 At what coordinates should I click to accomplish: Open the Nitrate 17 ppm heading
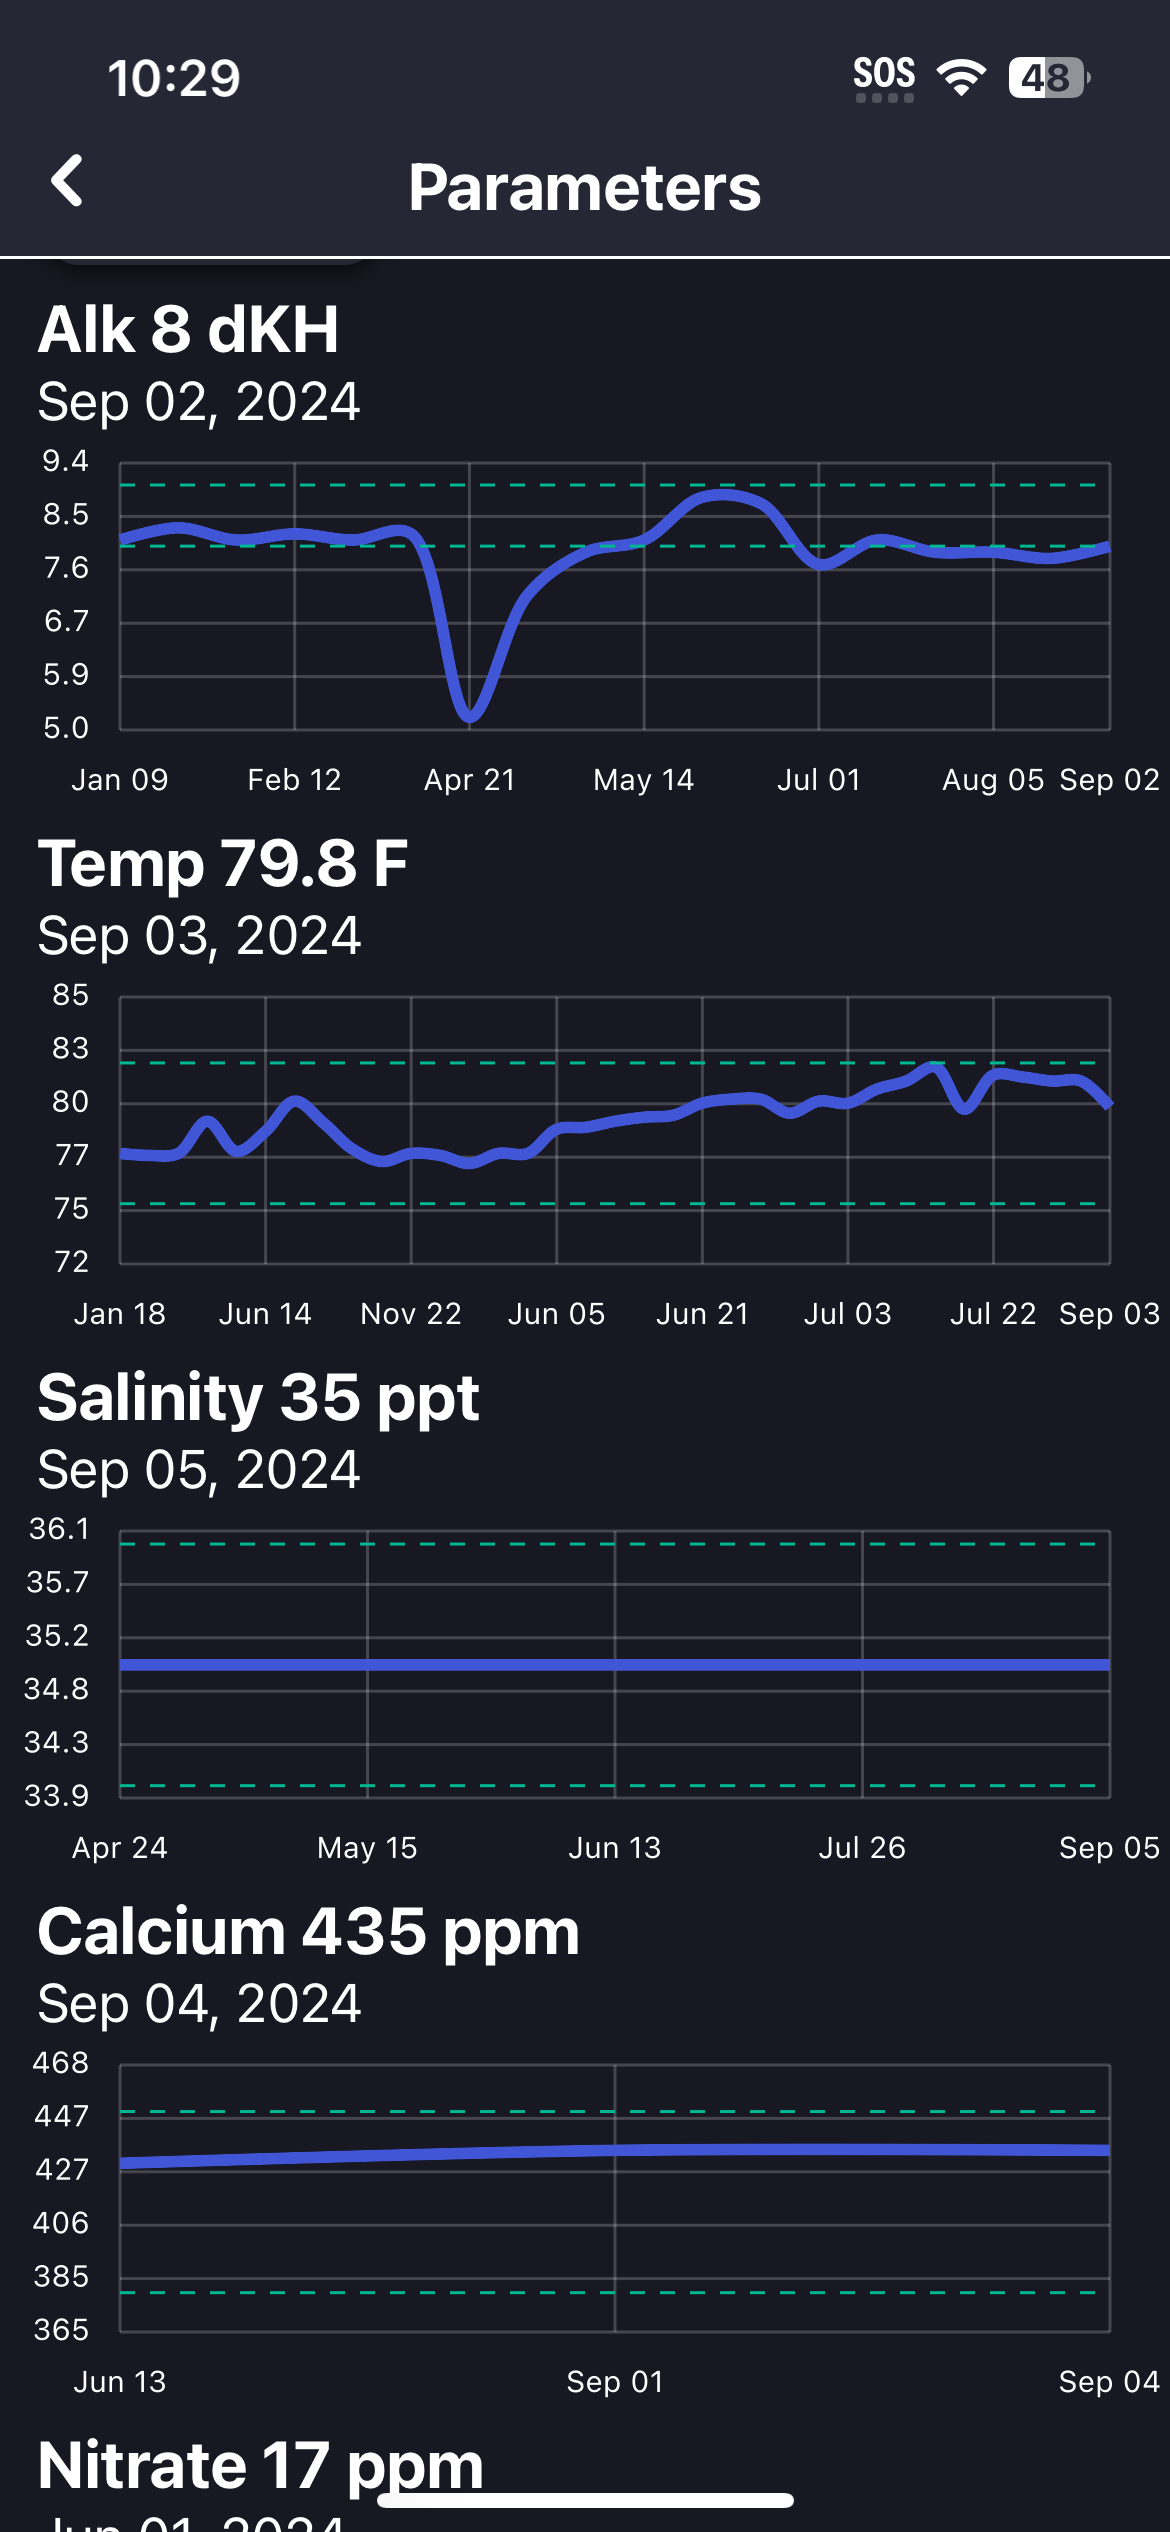click(260, 2466)
